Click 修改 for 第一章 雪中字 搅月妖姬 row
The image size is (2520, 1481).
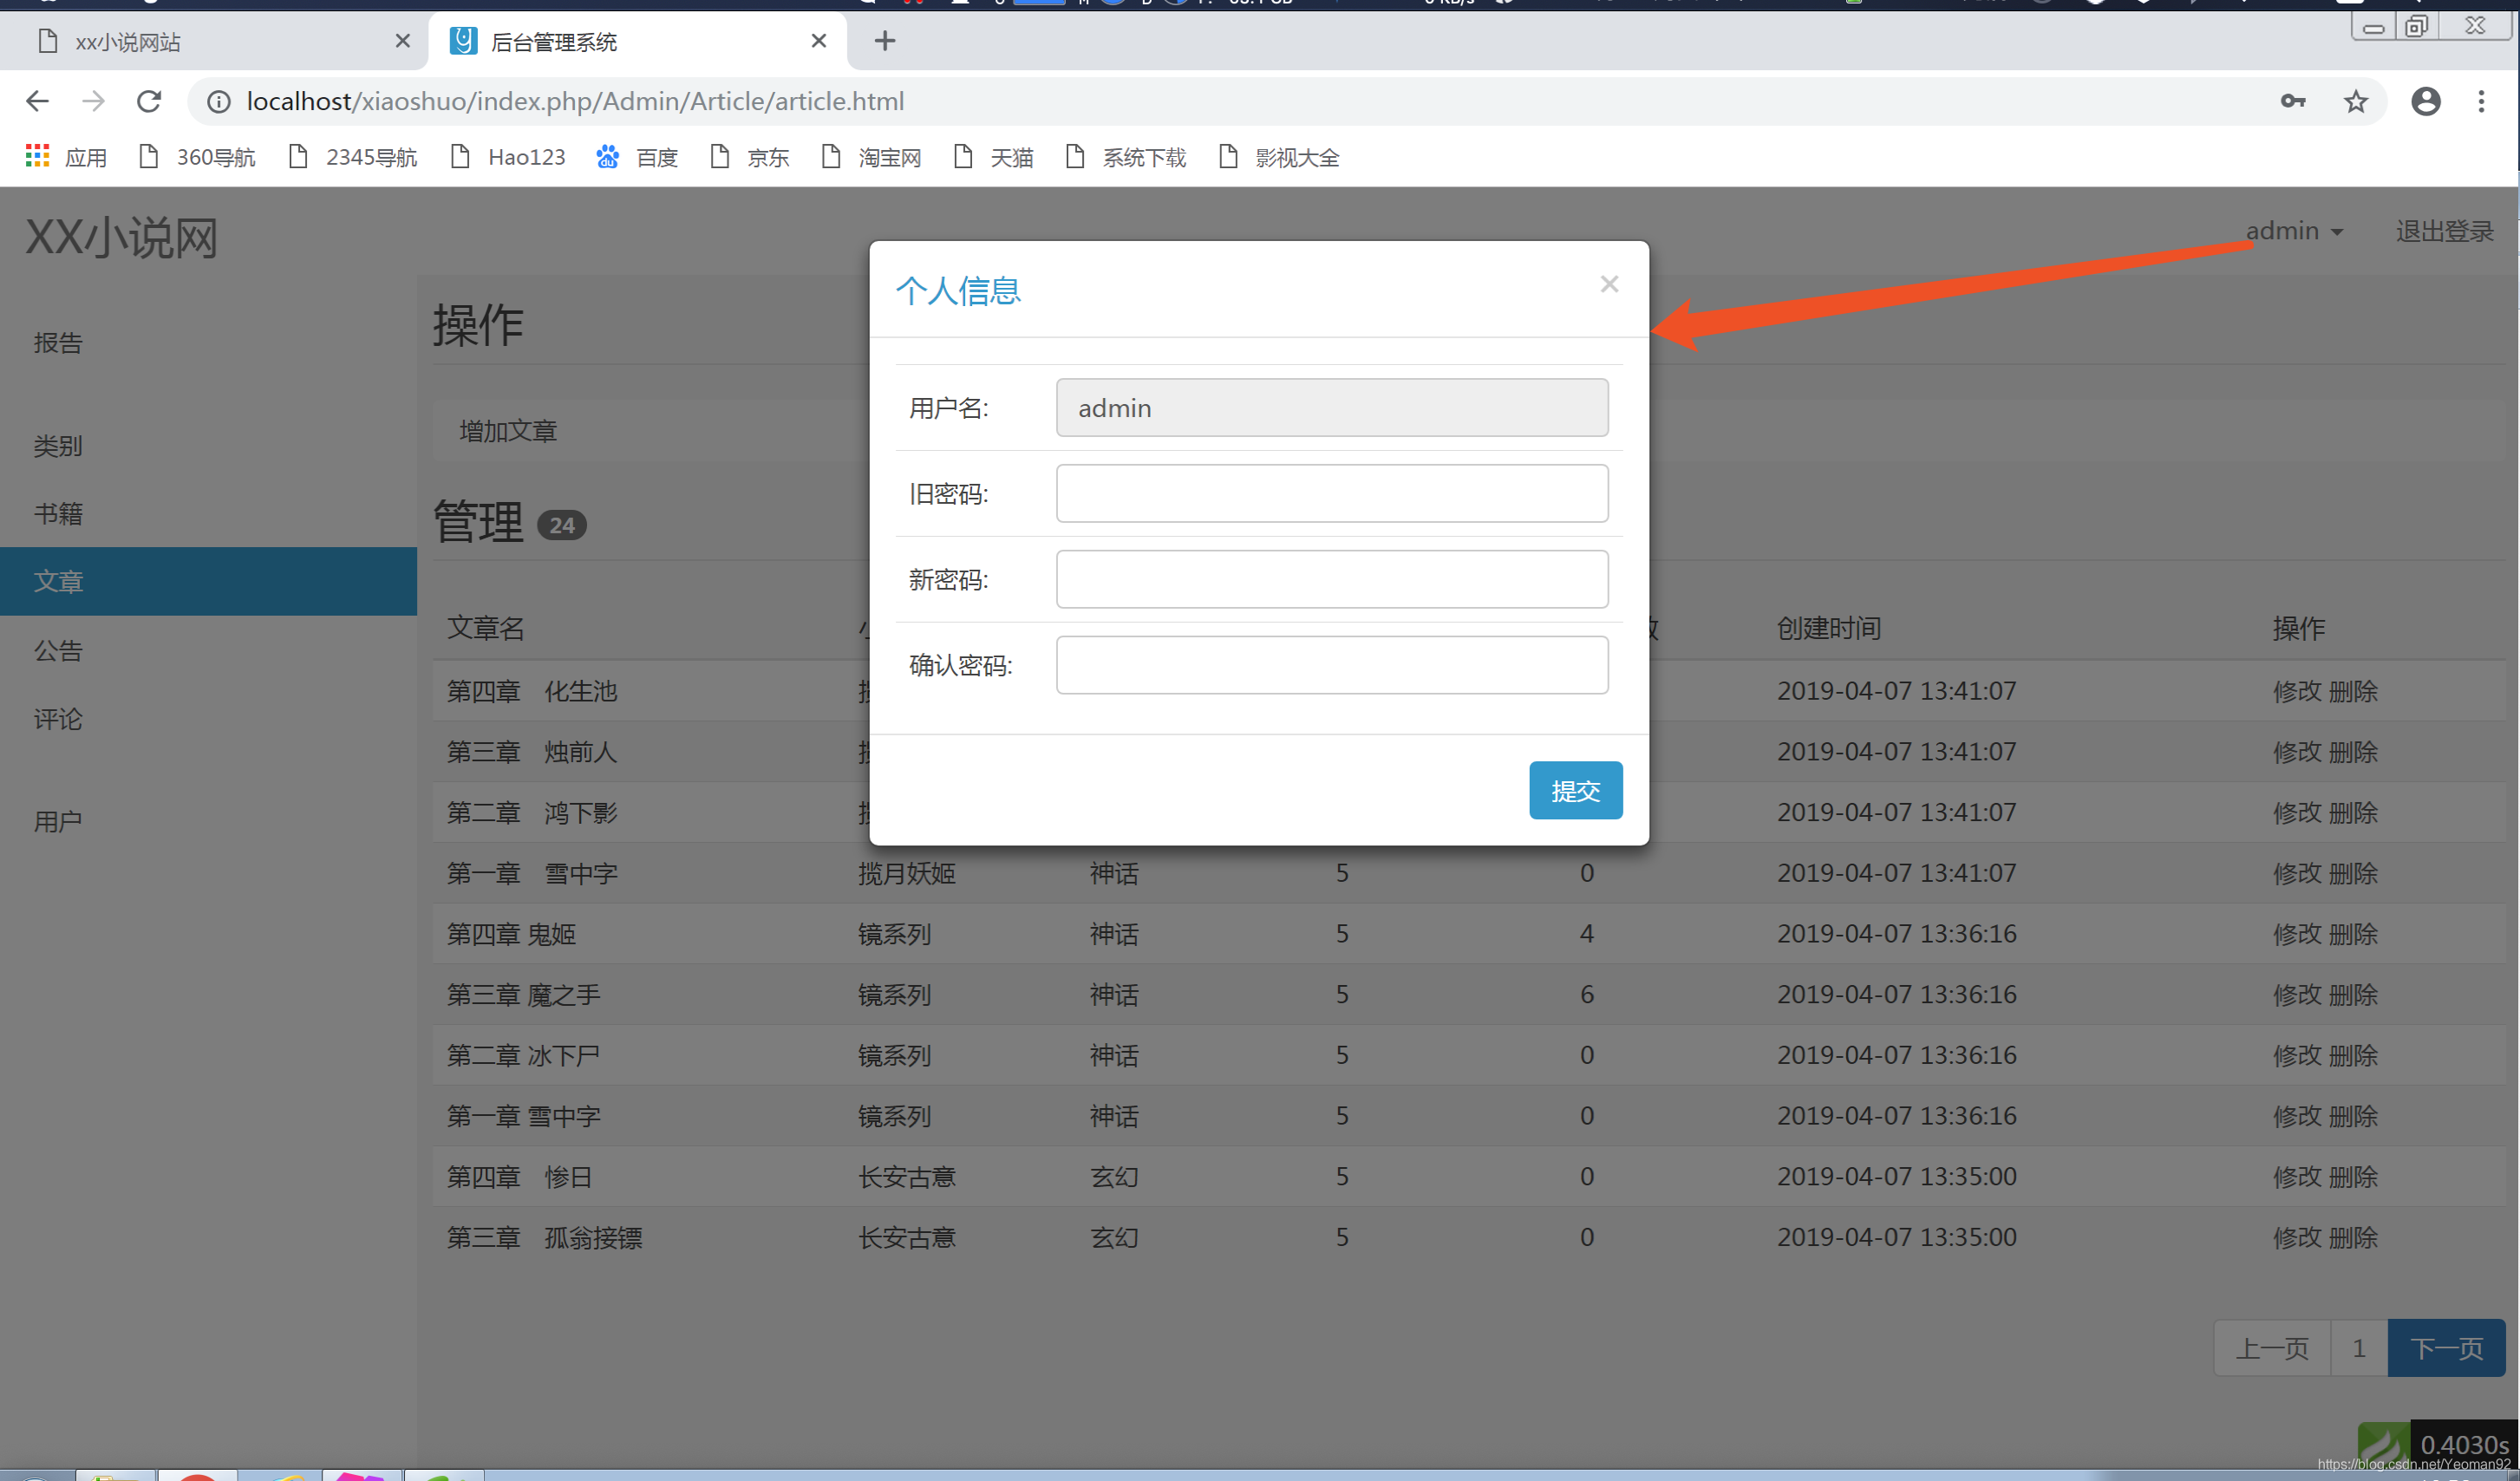(2297, 873)
